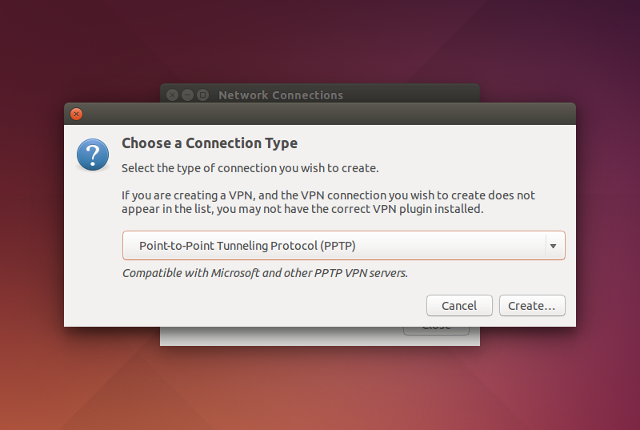Click the 'Compatible with Microsoft' description text
Viewport: 640px width, 430px height.
click(x=265, y=273)
